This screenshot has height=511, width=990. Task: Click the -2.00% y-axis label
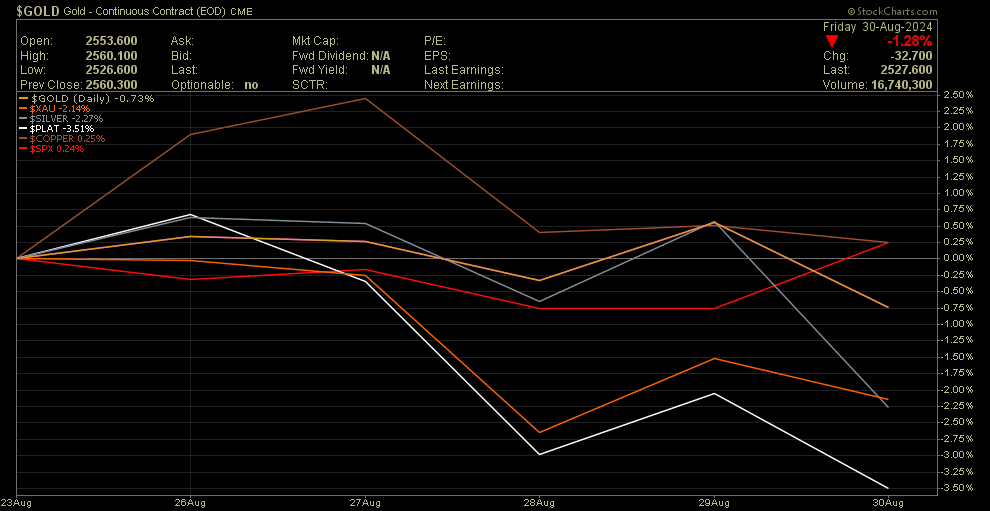click(958, 390)
